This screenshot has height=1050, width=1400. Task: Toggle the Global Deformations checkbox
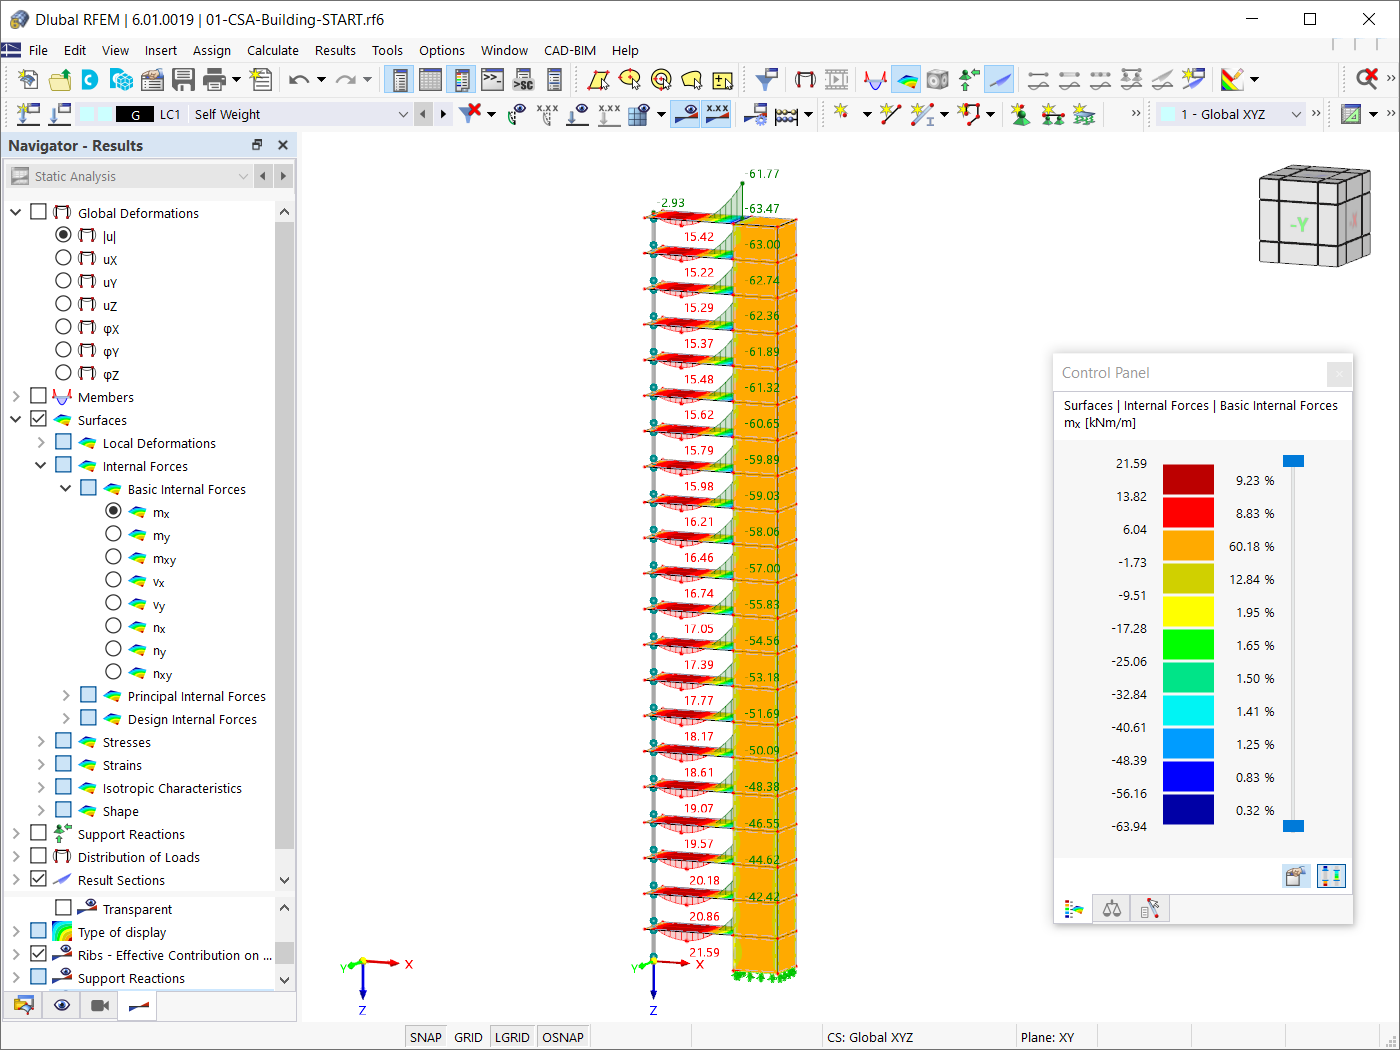pyautogui.click(x=38, y=212)
